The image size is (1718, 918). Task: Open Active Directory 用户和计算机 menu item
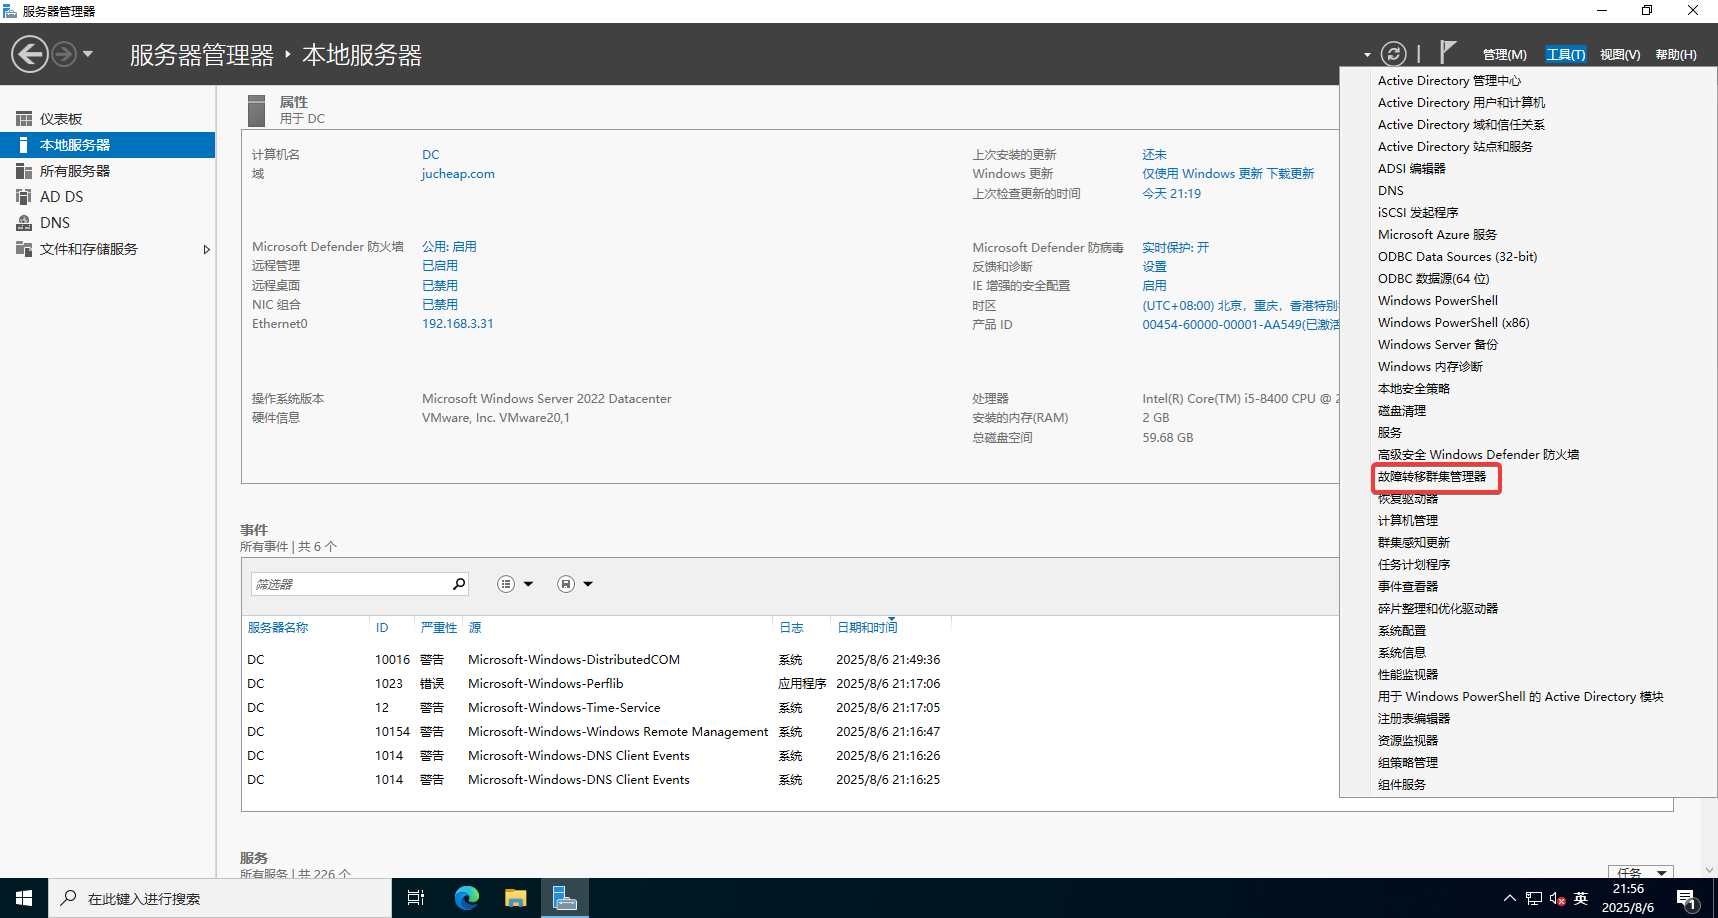pyautogui.click(x=1461, y=103)
